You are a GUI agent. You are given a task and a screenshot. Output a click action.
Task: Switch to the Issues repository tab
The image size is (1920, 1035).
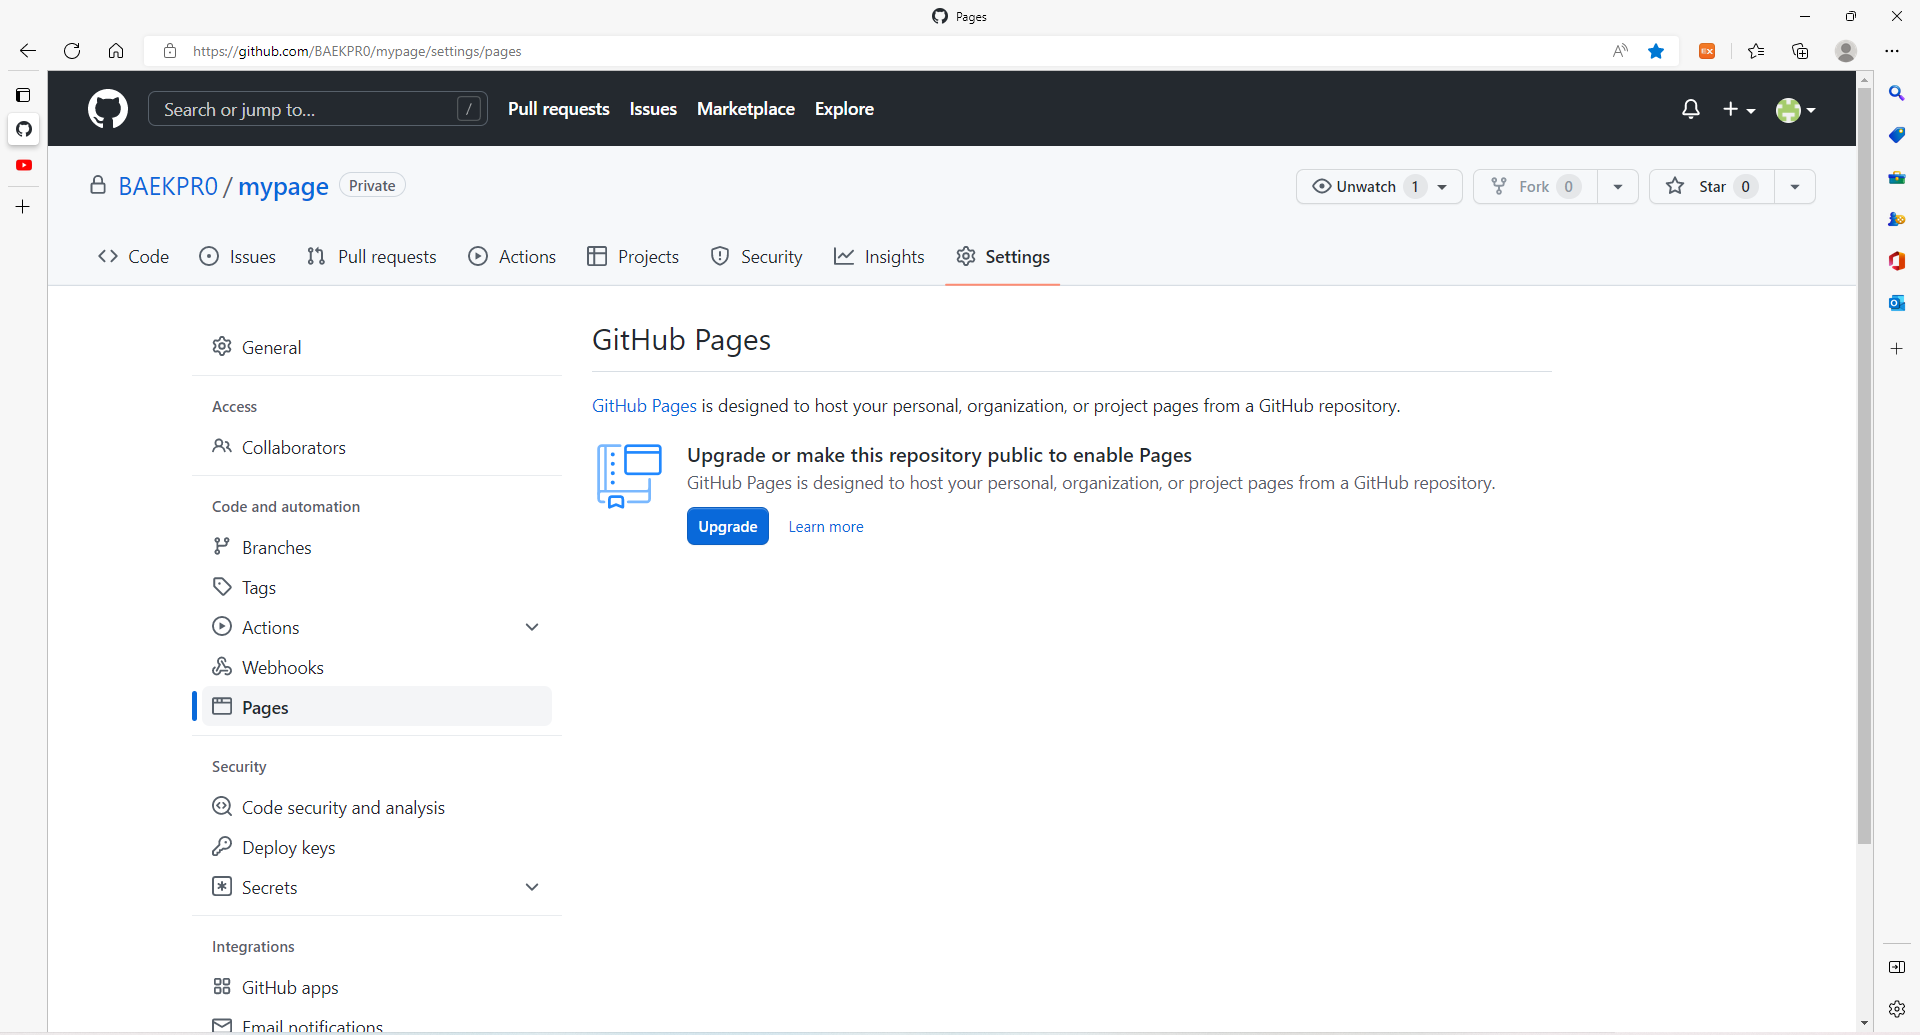[238, 257]
